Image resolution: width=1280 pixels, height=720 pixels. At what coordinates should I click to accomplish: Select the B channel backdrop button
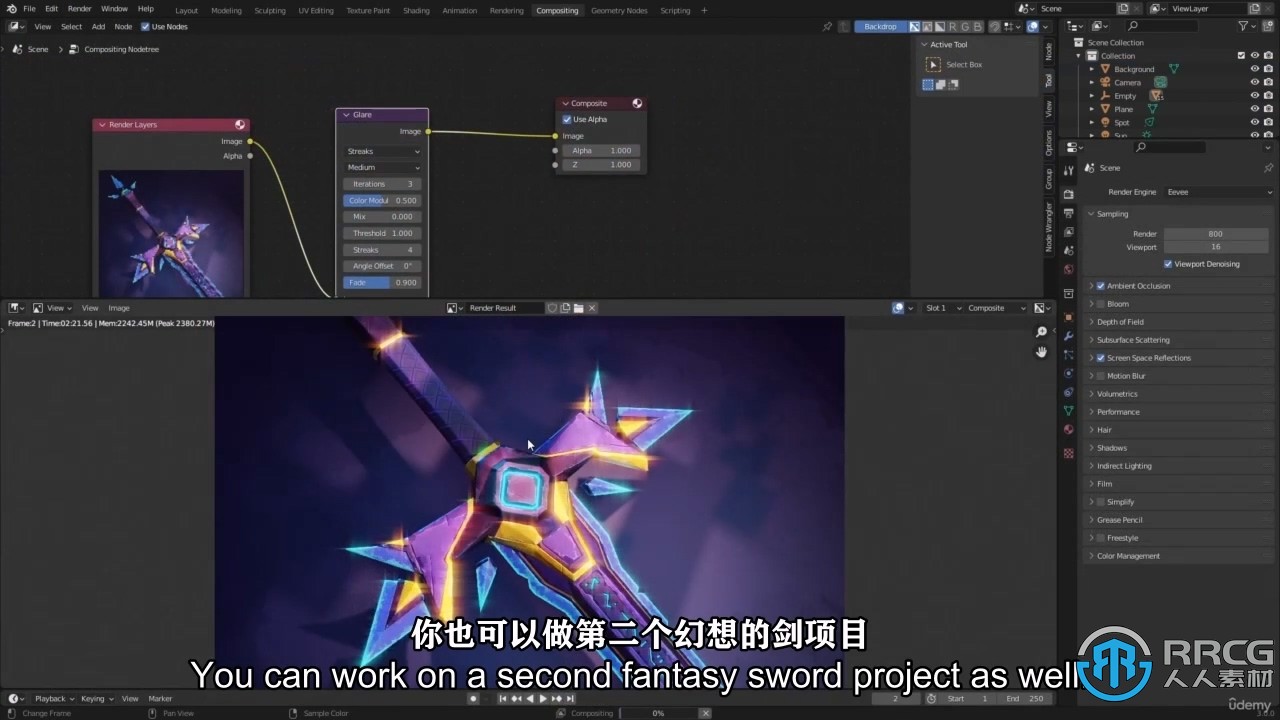click(x=978, y=26)
